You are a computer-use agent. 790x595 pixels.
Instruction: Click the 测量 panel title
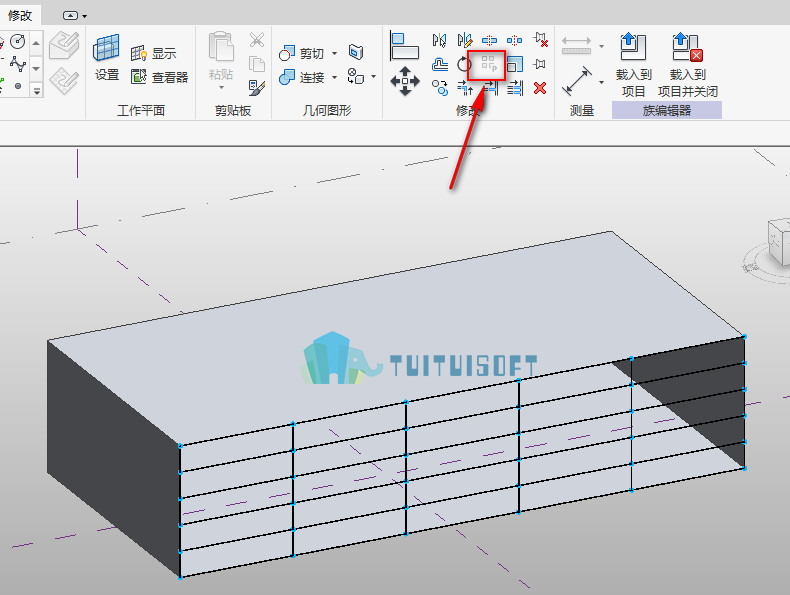coord(582,110)
